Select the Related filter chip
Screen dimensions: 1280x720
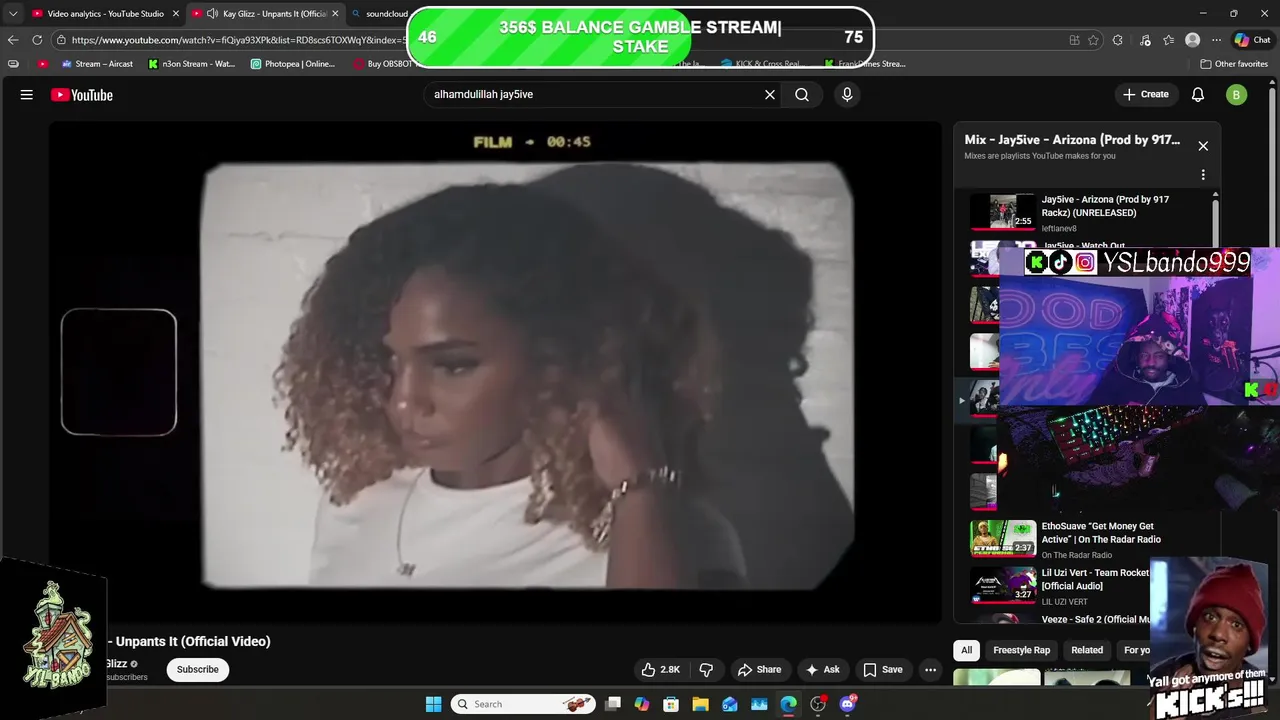[1087, 650]
